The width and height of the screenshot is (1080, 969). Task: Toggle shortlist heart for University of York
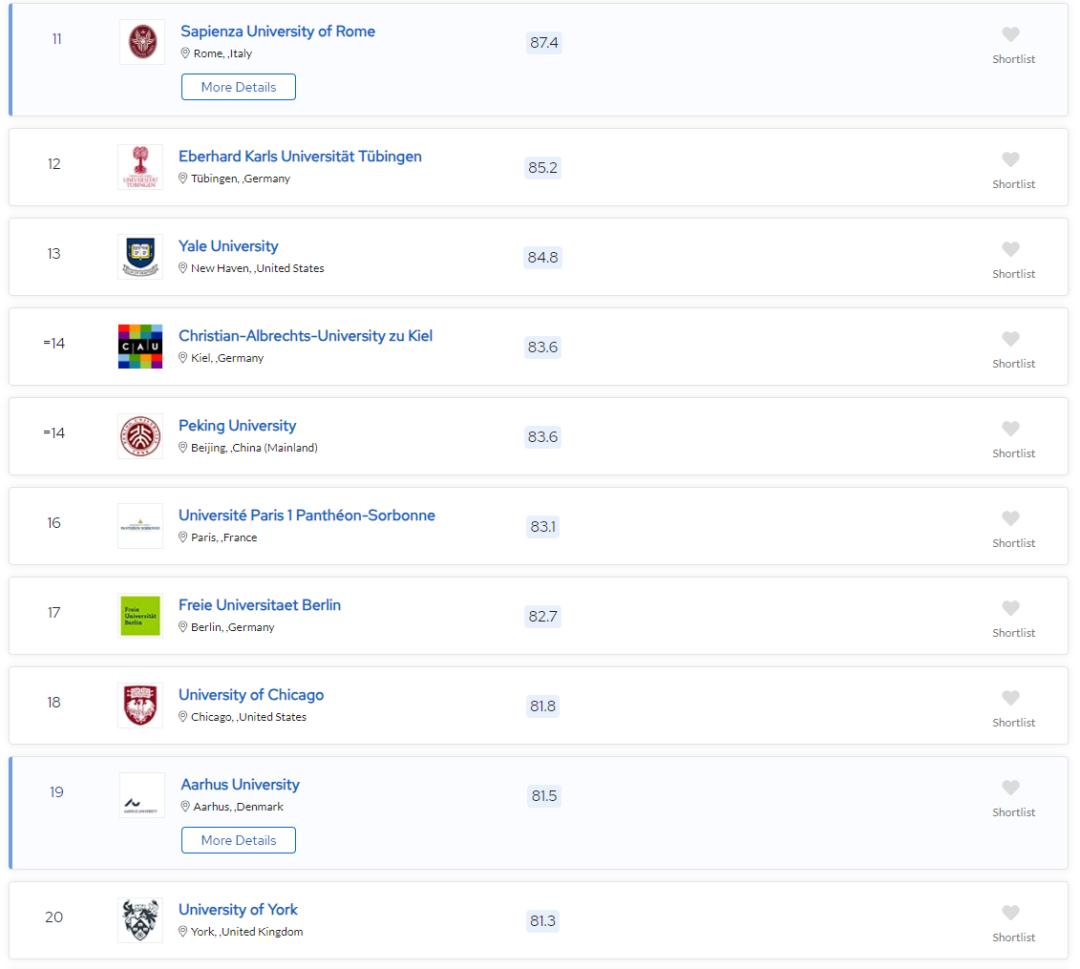coord(1013,913)
